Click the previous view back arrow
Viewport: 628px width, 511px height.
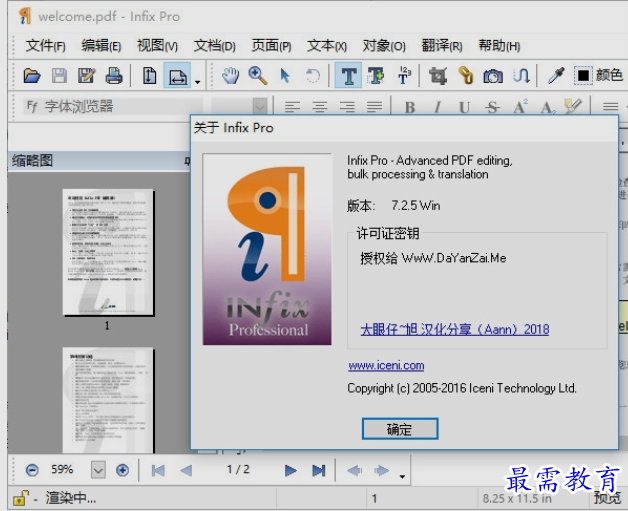354,470
